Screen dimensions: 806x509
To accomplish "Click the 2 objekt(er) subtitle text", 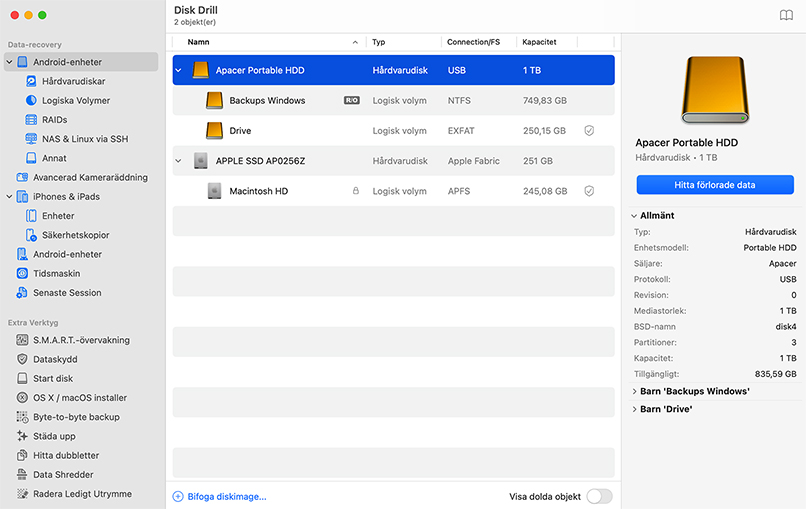I will (x=195, y=22).
